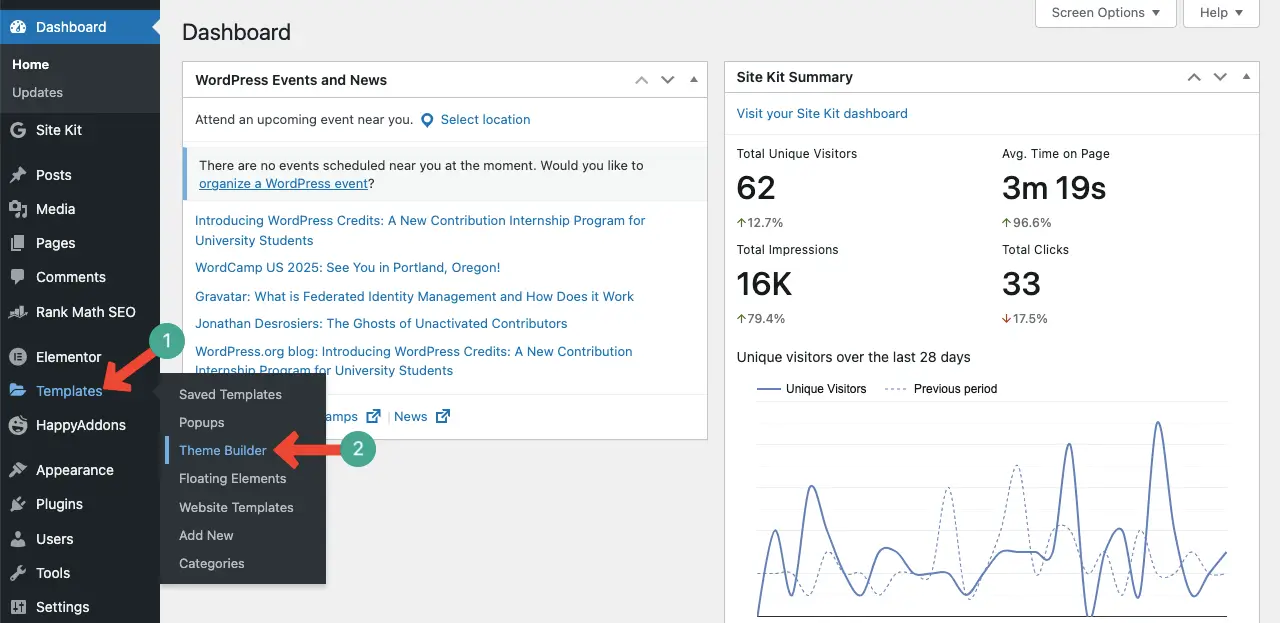Click Total Unique Visitors value 62

756,187
